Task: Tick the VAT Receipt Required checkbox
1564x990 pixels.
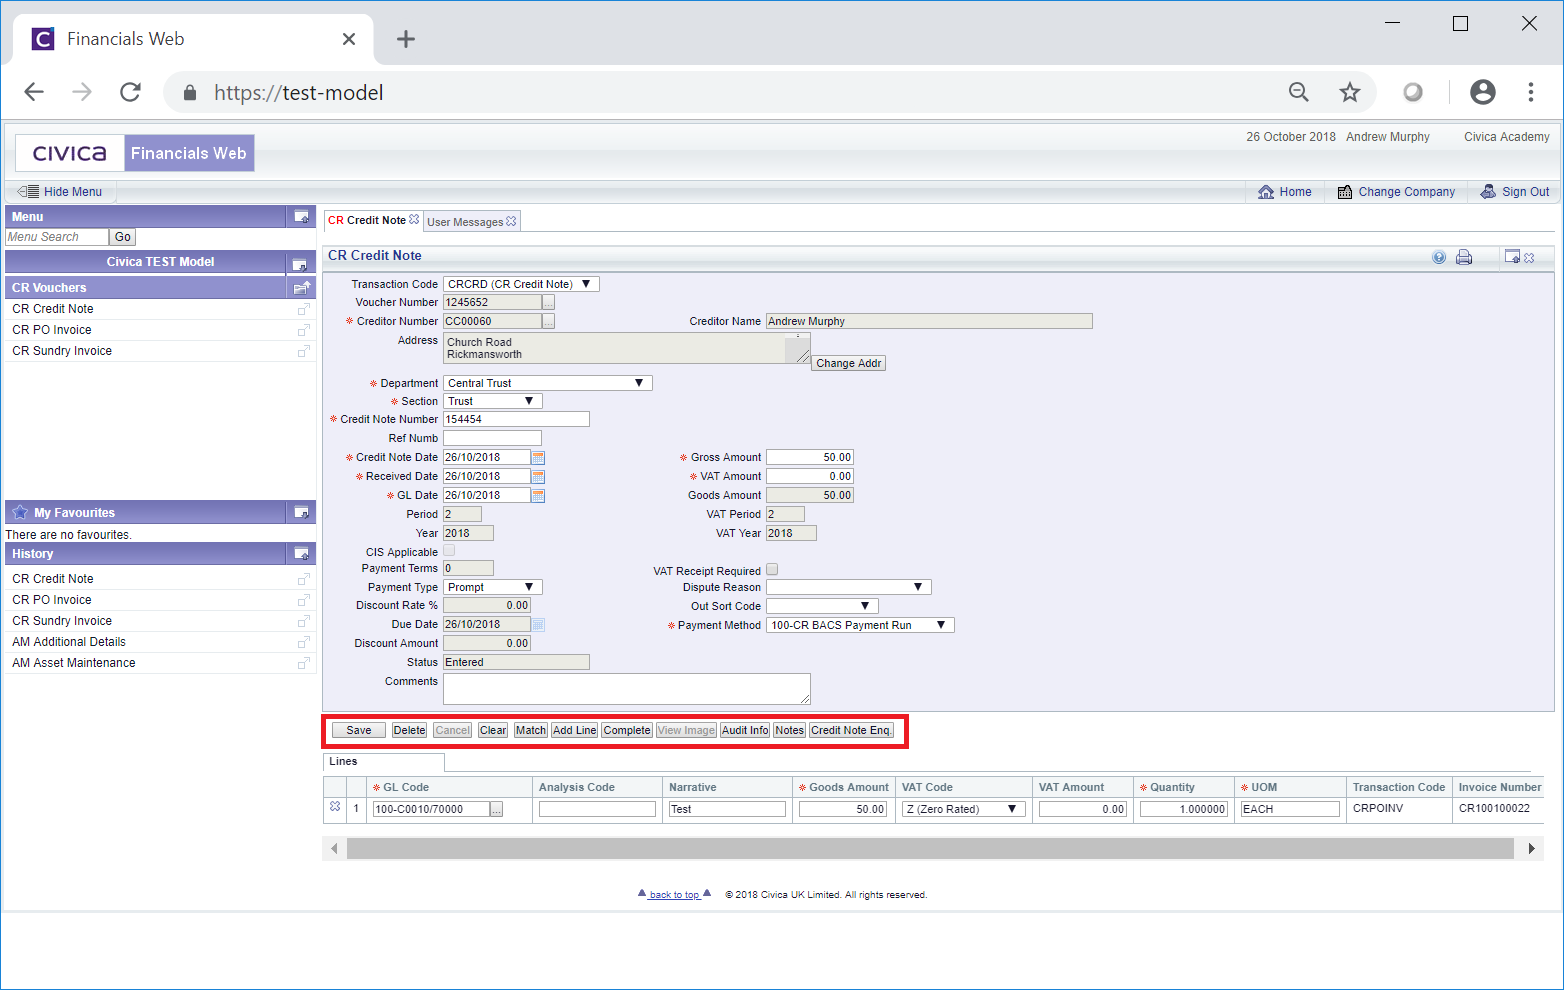Action: 772,570
